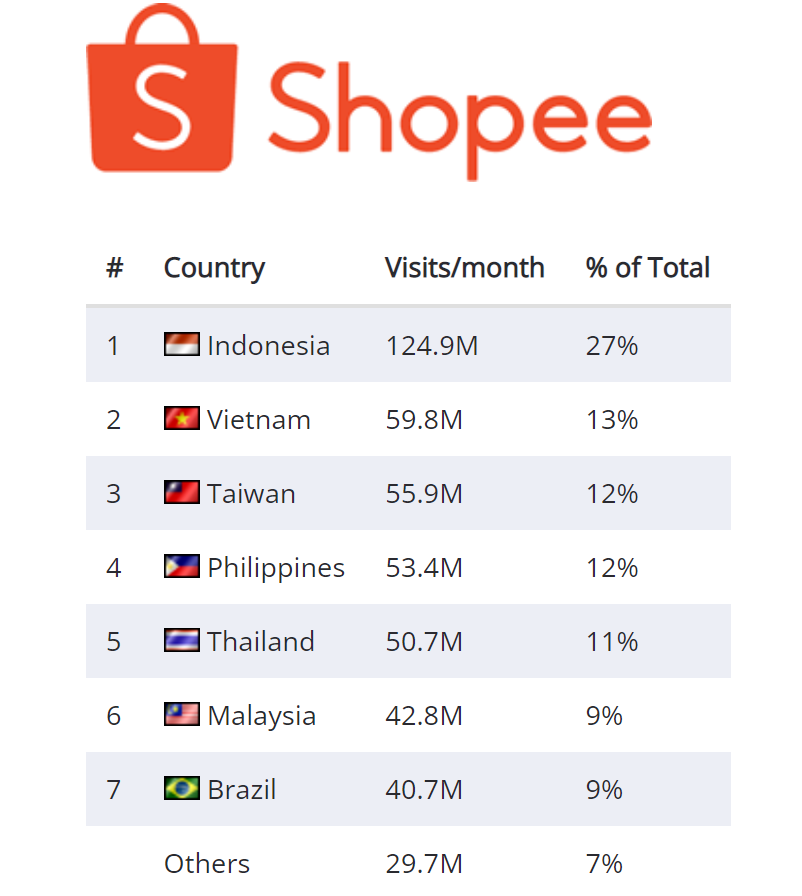
Task: Click the Thailand flag icon
Action: pyautogui.click(x=182, y=641)
